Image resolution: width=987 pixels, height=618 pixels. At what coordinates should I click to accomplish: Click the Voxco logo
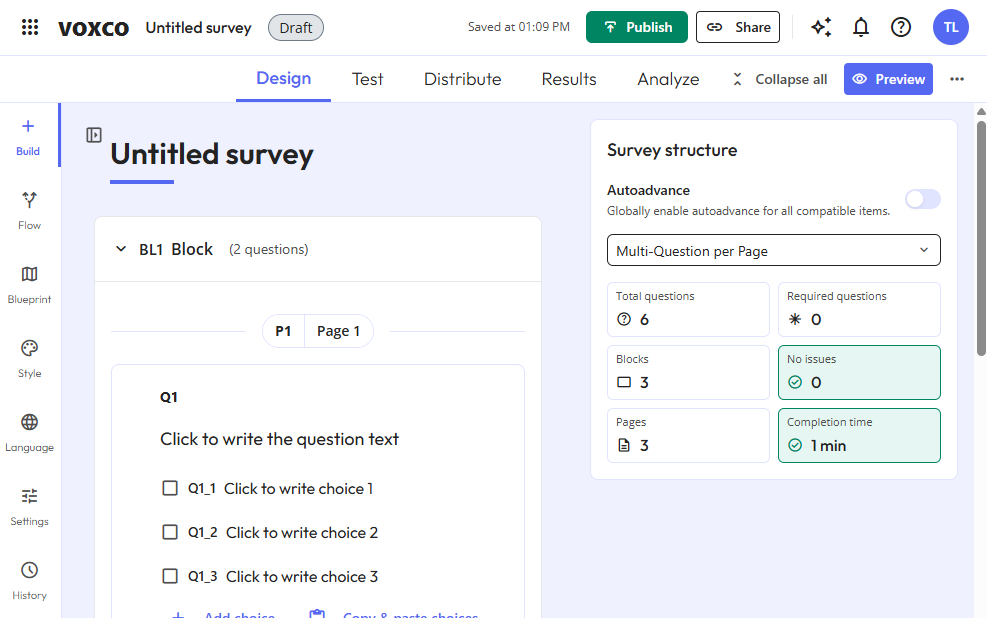[93, 28]
